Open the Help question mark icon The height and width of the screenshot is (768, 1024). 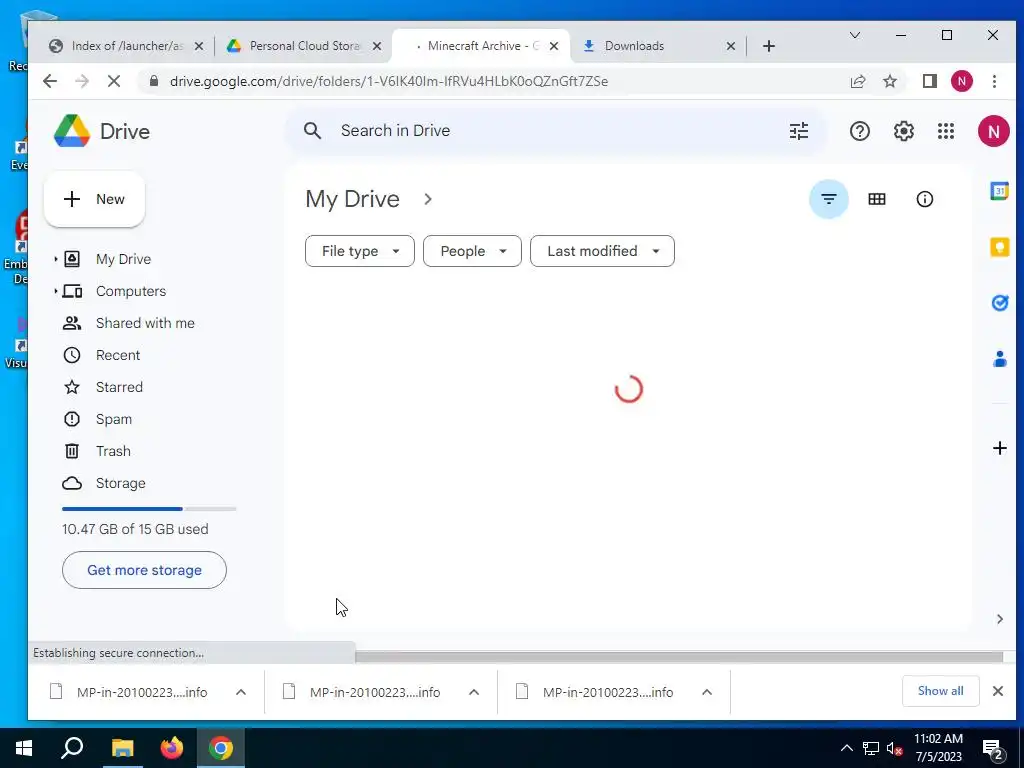tap(859, 131)
